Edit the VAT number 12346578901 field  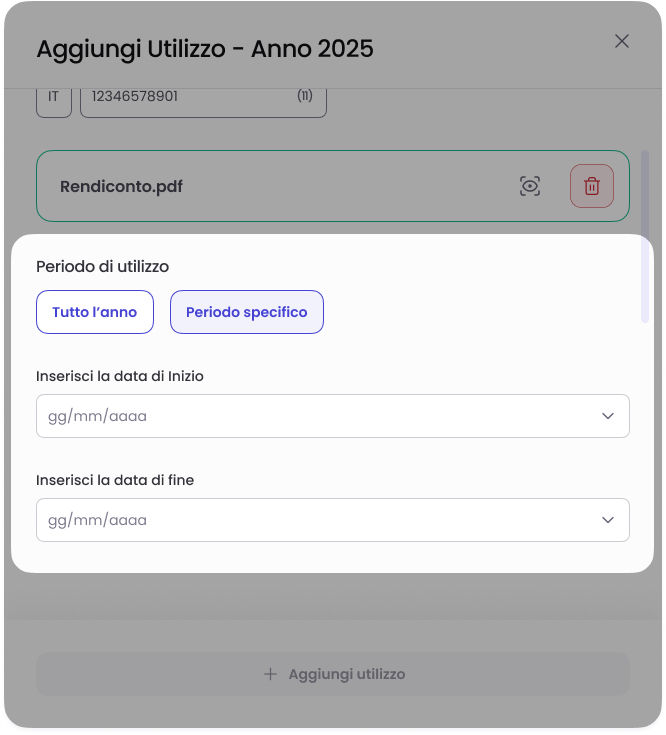[180, 97]
